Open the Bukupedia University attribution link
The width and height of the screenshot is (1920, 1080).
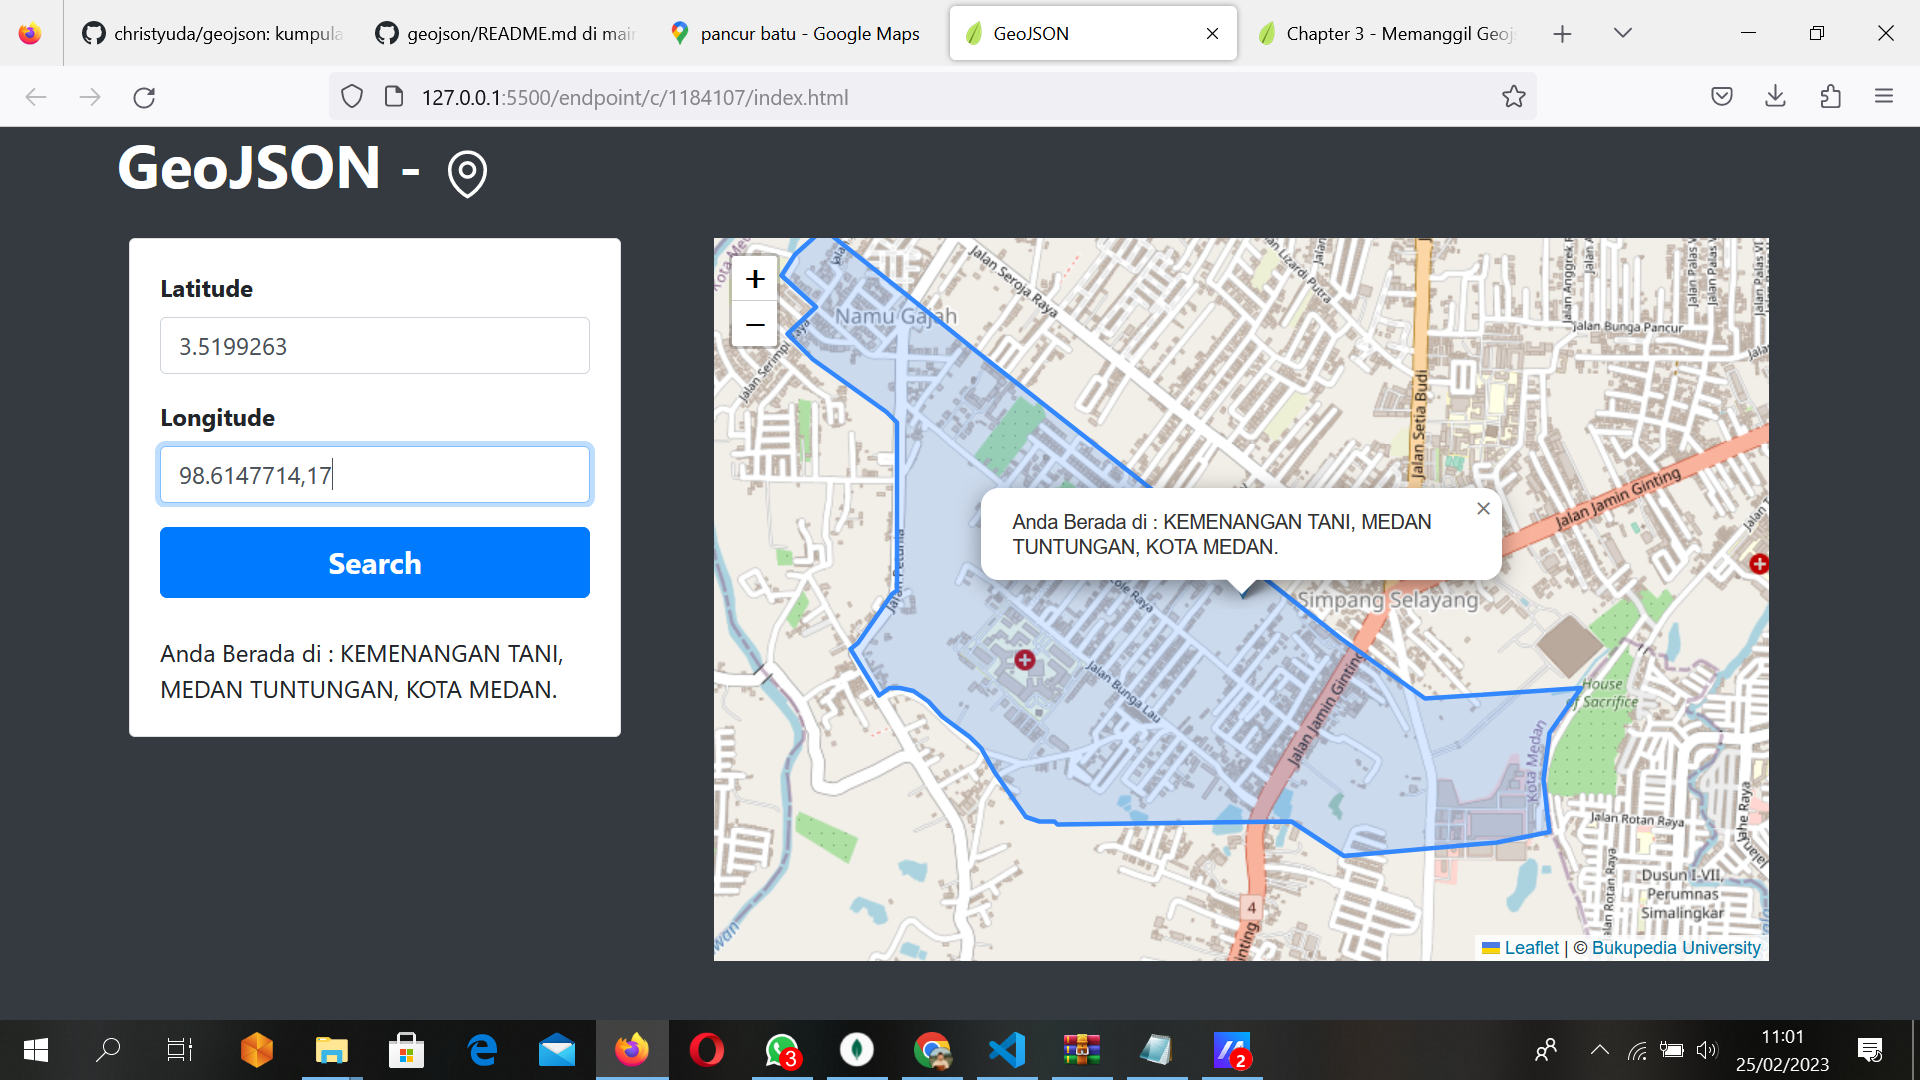[x=1676, y=947]
